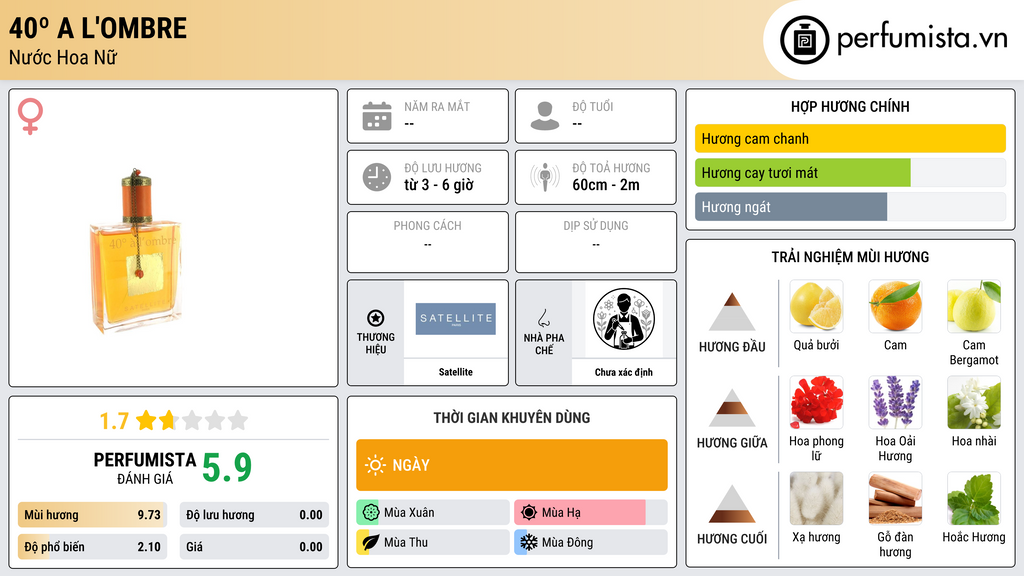Click the Trải nghiệm mùi hương heading
Image resolution: width=1024 pixels, height=576 pixels.
tap(850, 257)
